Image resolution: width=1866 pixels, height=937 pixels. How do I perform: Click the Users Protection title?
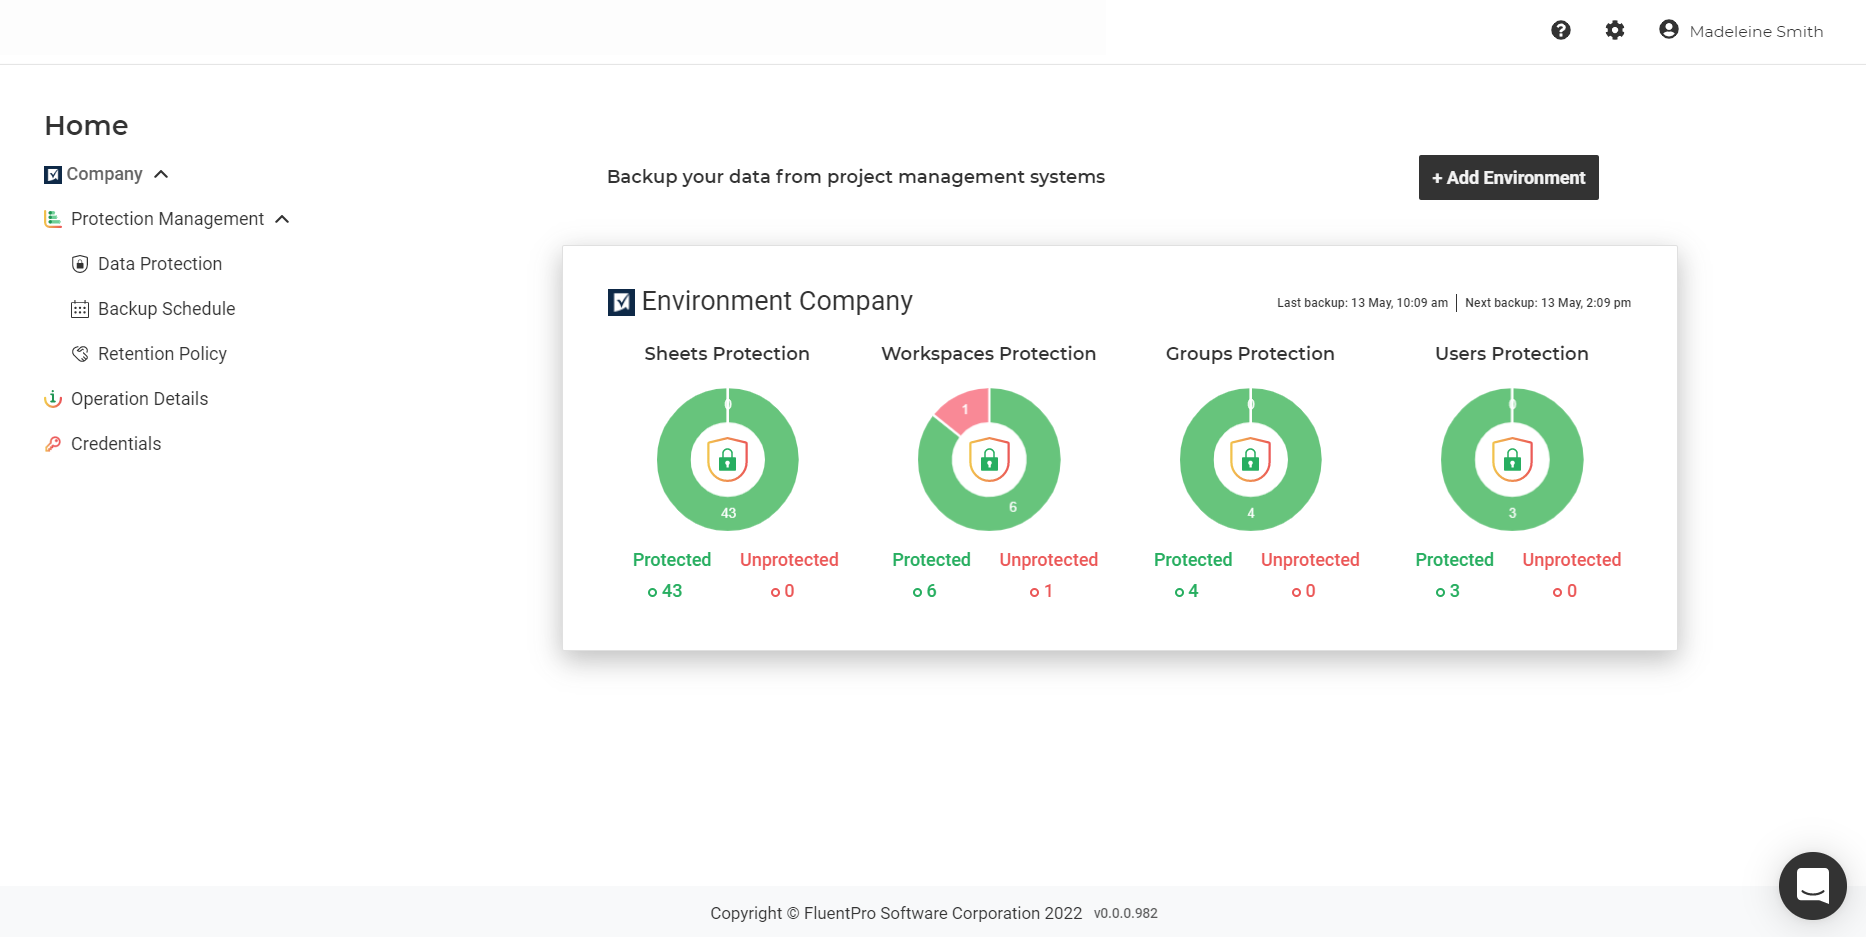pyautogui.click(x=1512, y=353)
